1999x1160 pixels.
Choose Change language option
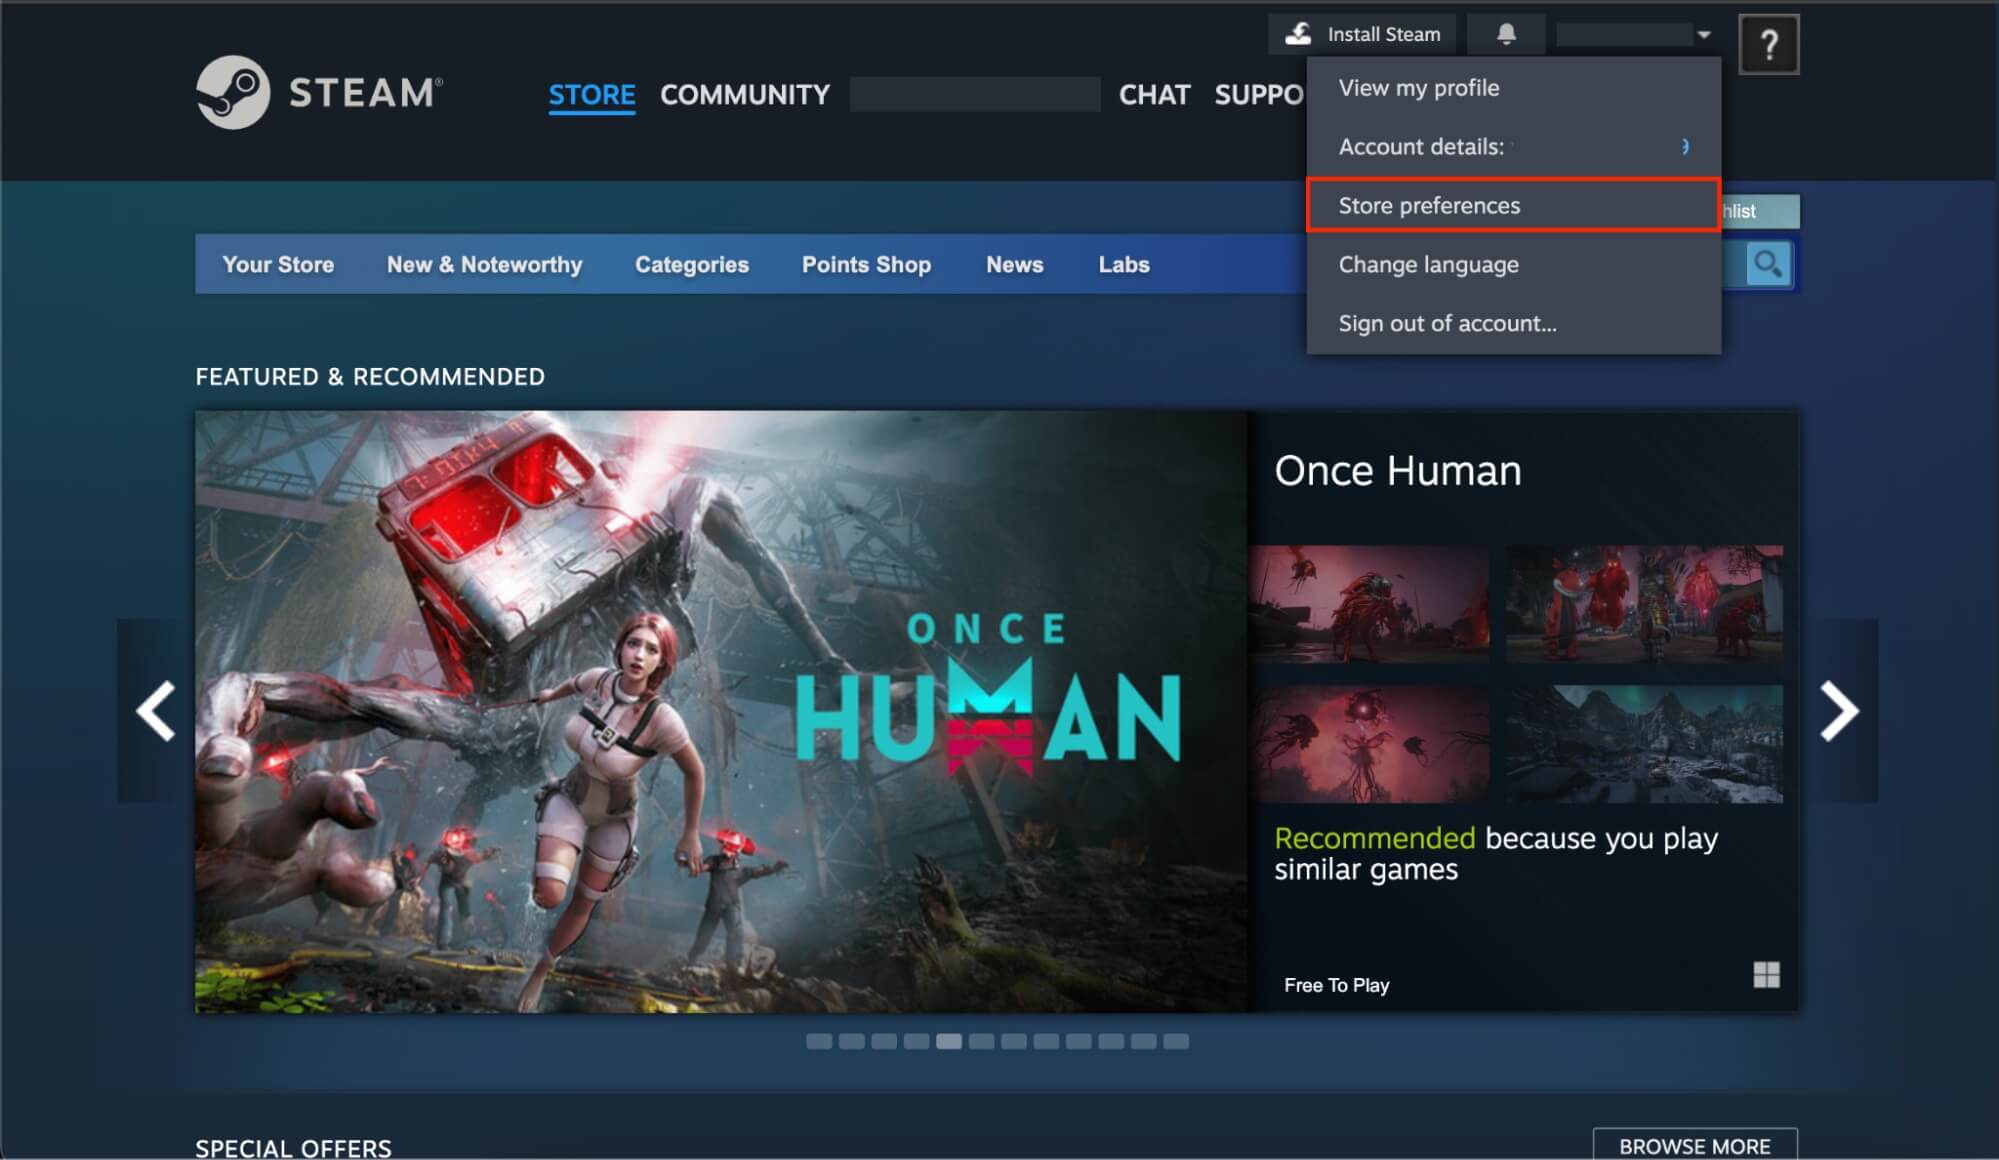tap(1514, 265)
